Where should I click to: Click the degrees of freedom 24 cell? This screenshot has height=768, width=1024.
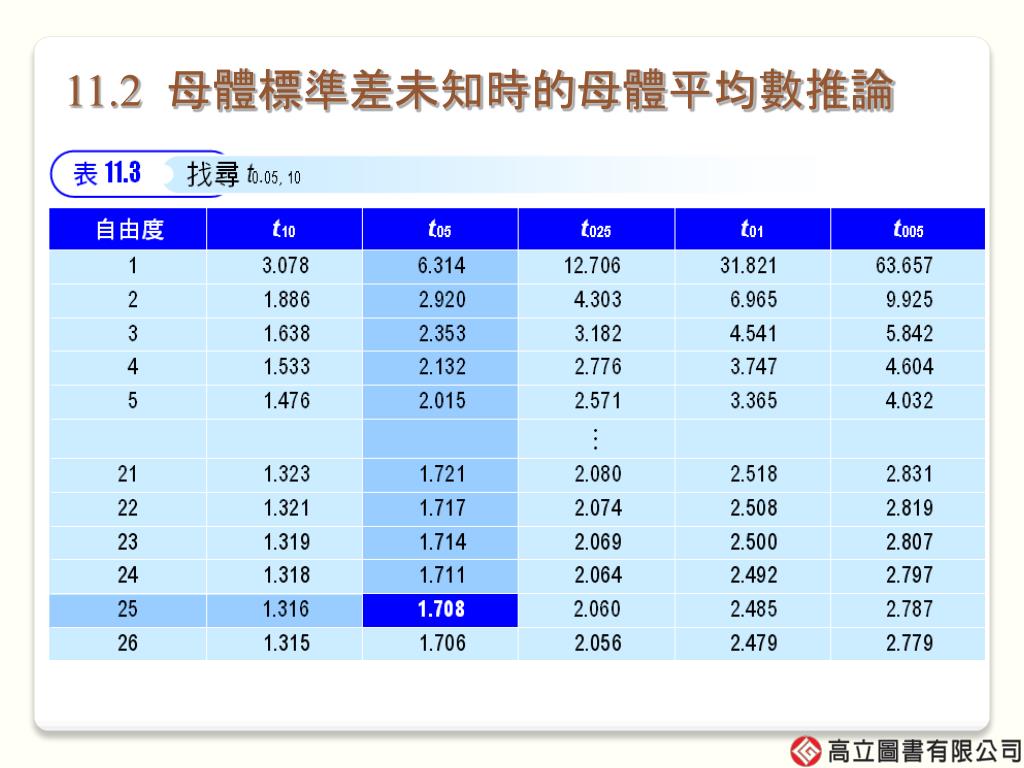[x=128, y=575]
